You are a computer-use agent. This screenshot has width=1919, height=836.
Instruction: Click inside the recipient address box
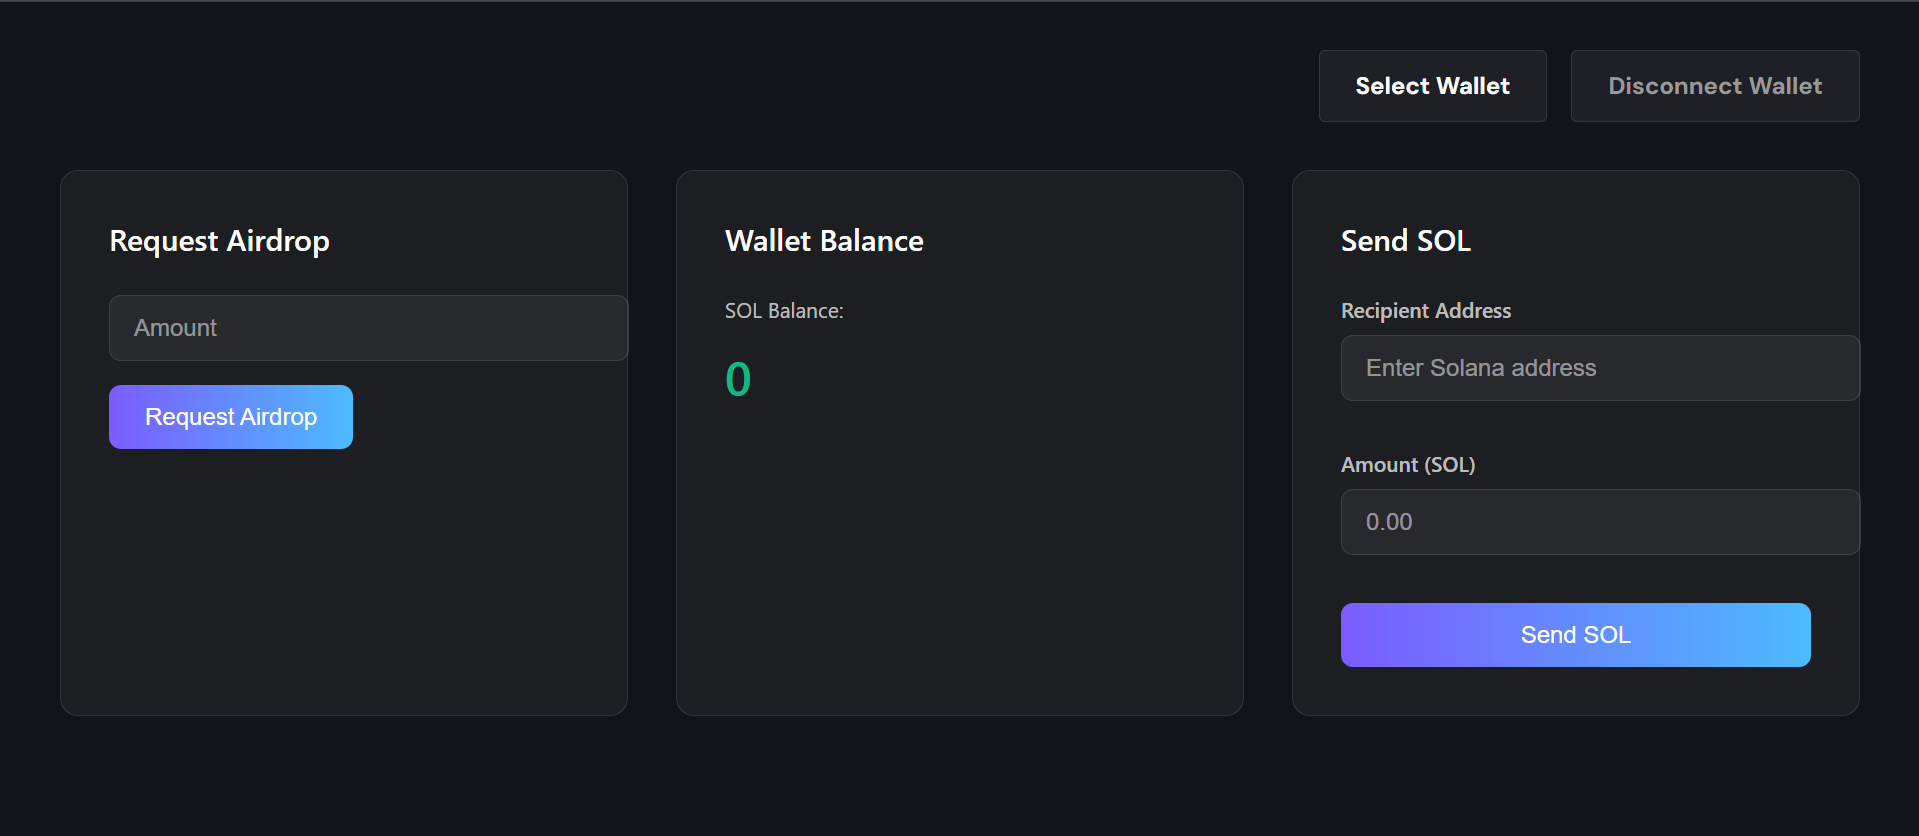click(x=1598, y=368)
